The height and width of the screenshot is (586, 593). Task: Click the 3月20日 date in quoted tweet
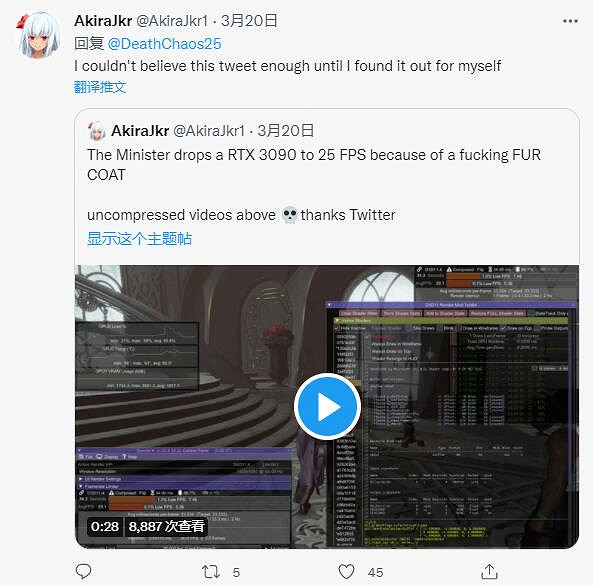point(286,131)
